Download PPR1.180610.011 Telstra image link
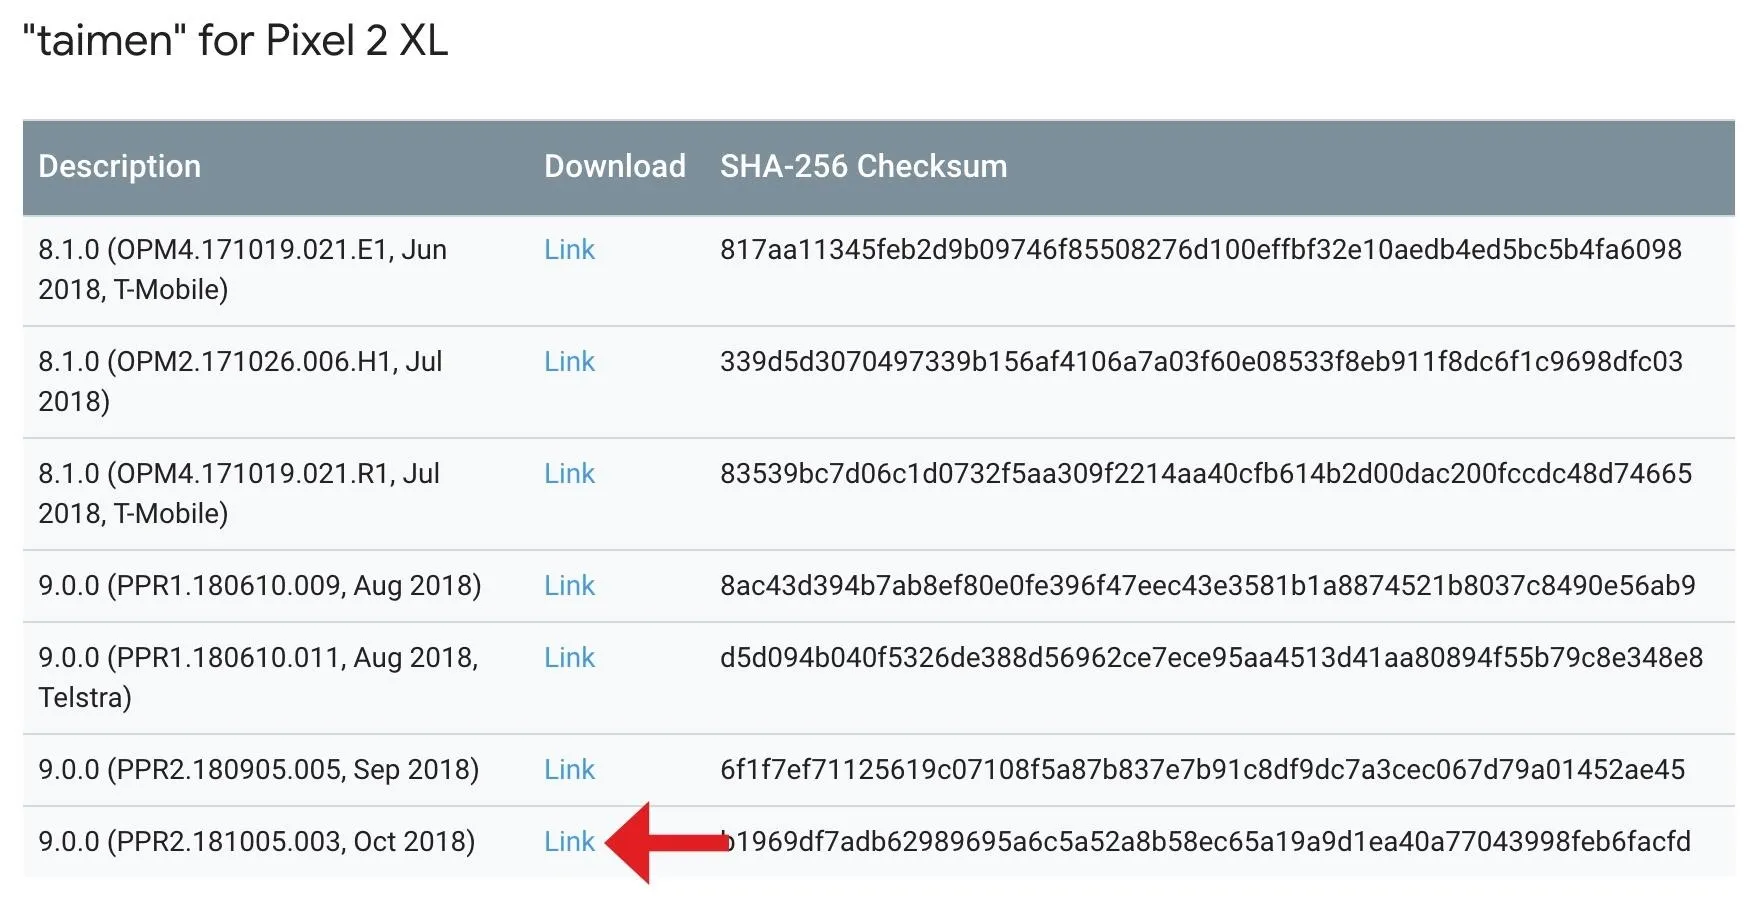The height and width of the screenshot is (910, 1757). coord(569,658)
